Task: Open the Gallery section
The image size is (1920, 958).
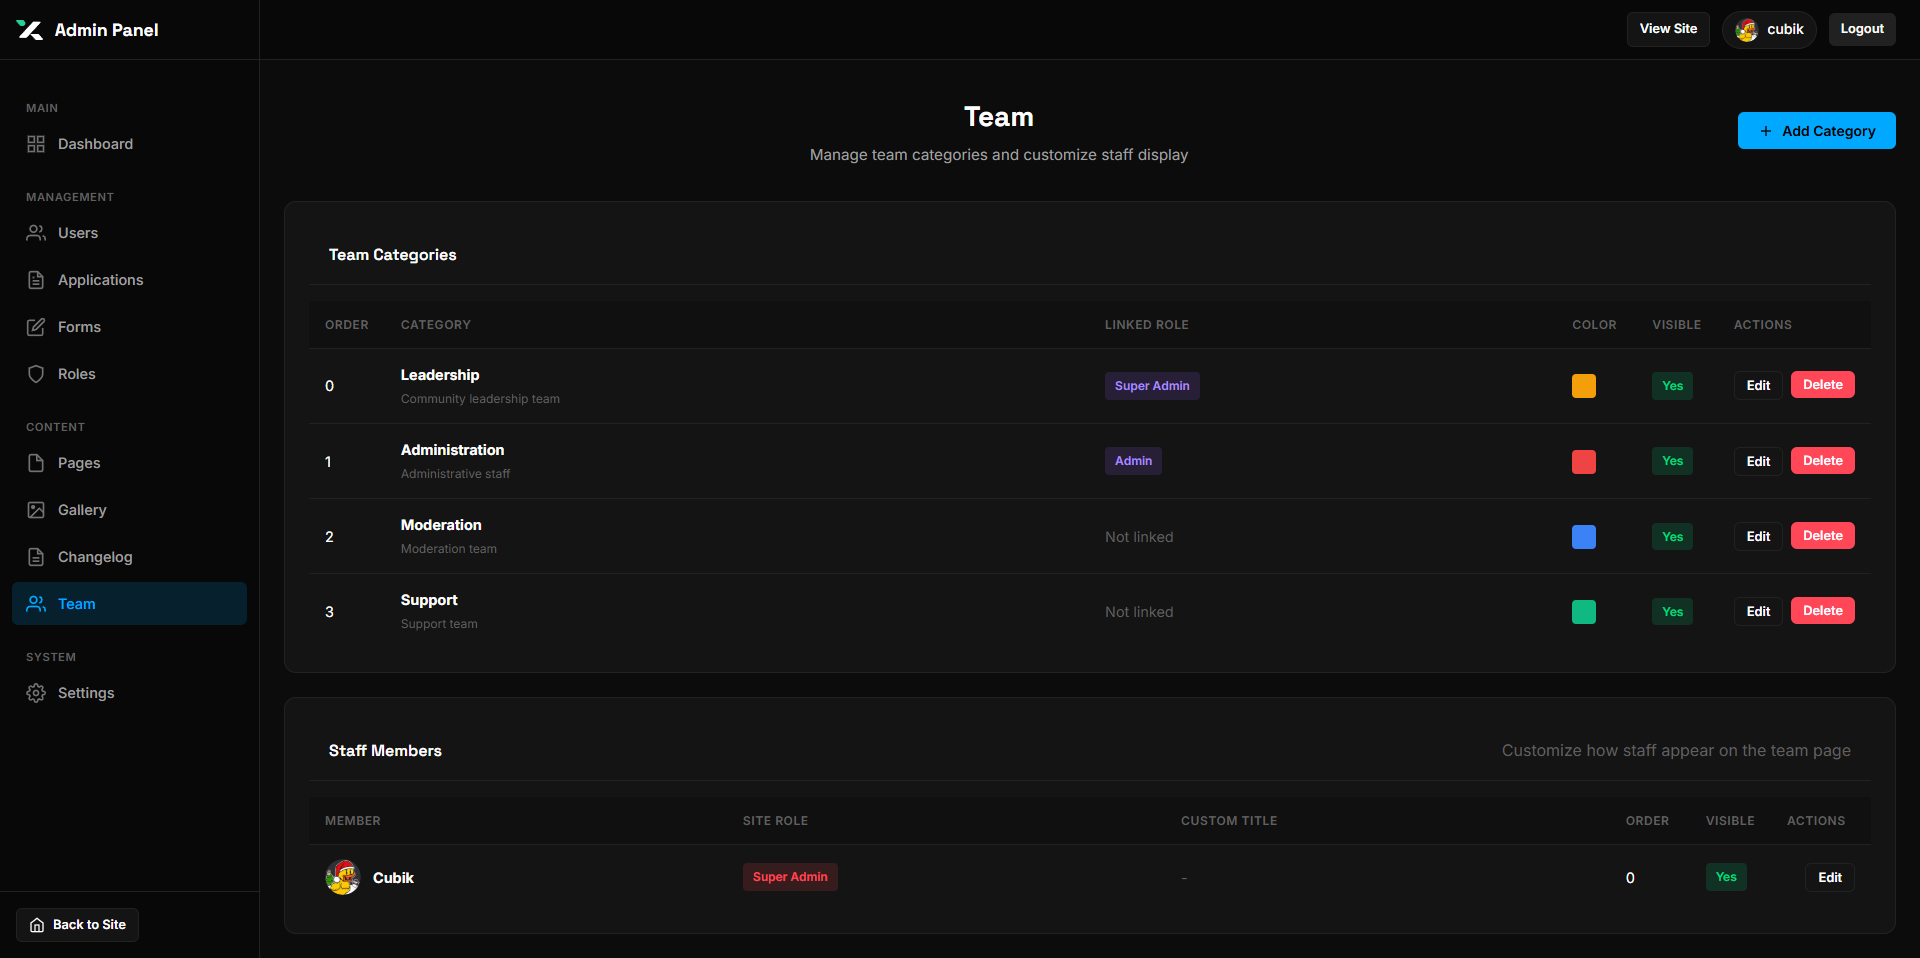Action: click(130, 510)
